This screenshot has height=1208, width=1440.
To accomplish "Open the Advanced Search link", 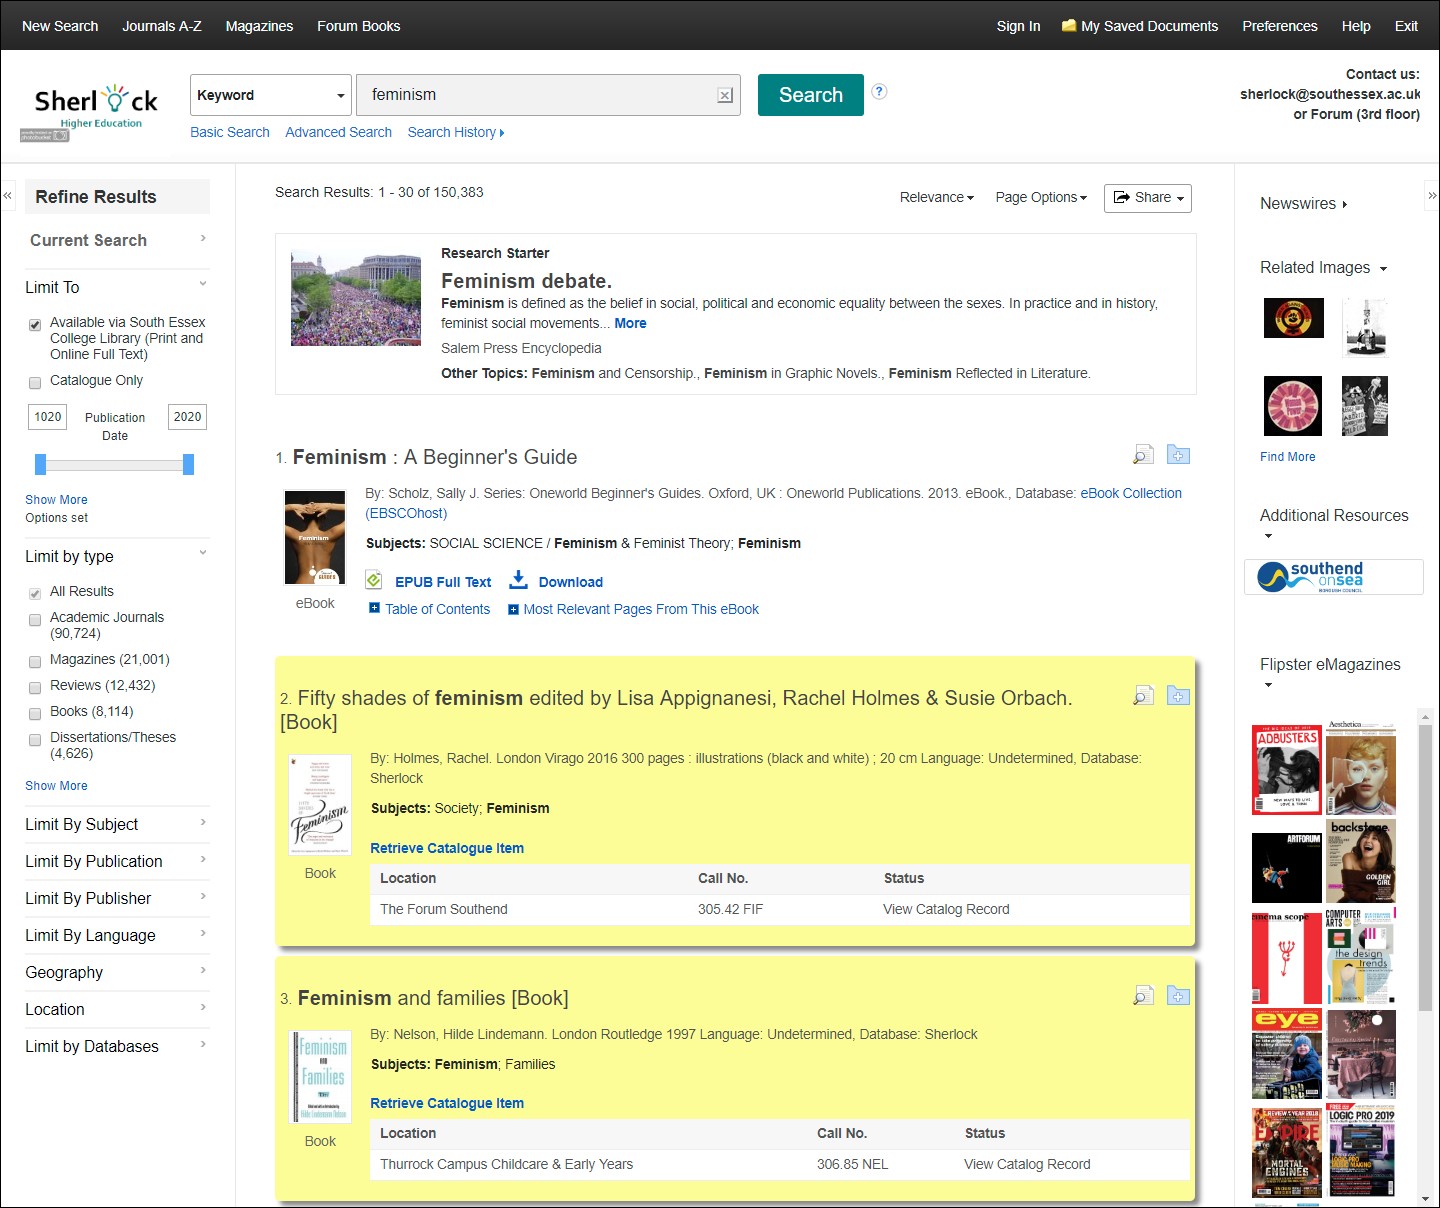I will pyautogui.click(x=338, y=132).
